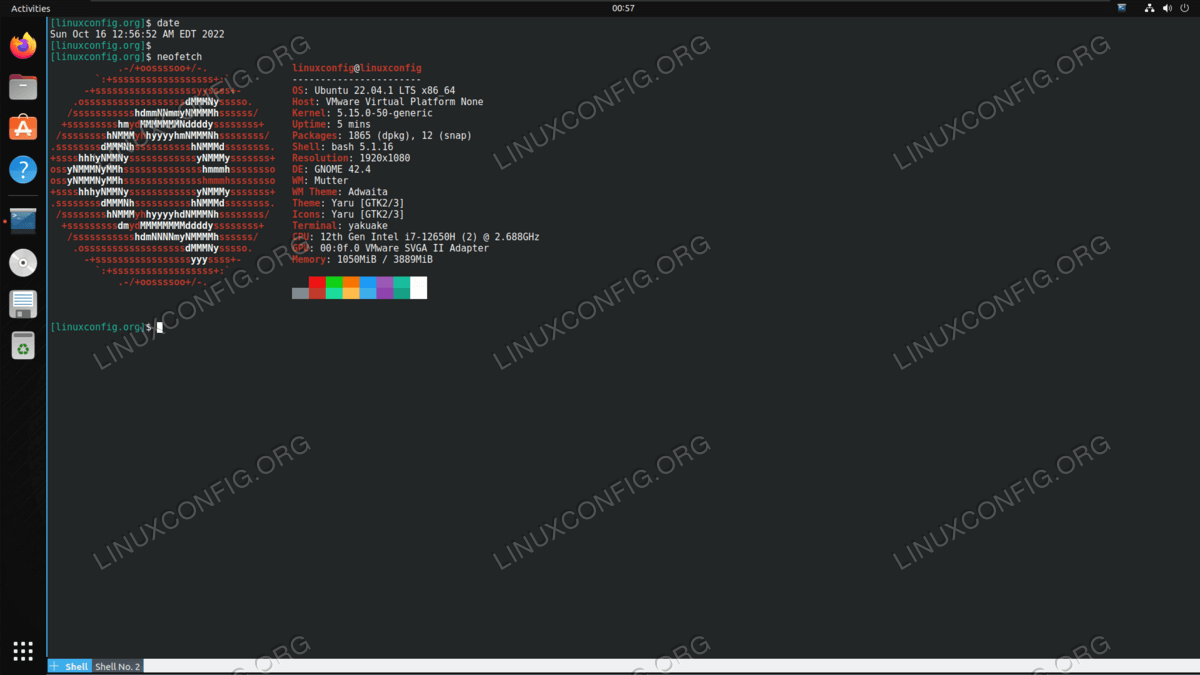Viewport: 1200px width, 675px height.
Task: Open the Files manager dock icon
Action: [x=23, y=87]
